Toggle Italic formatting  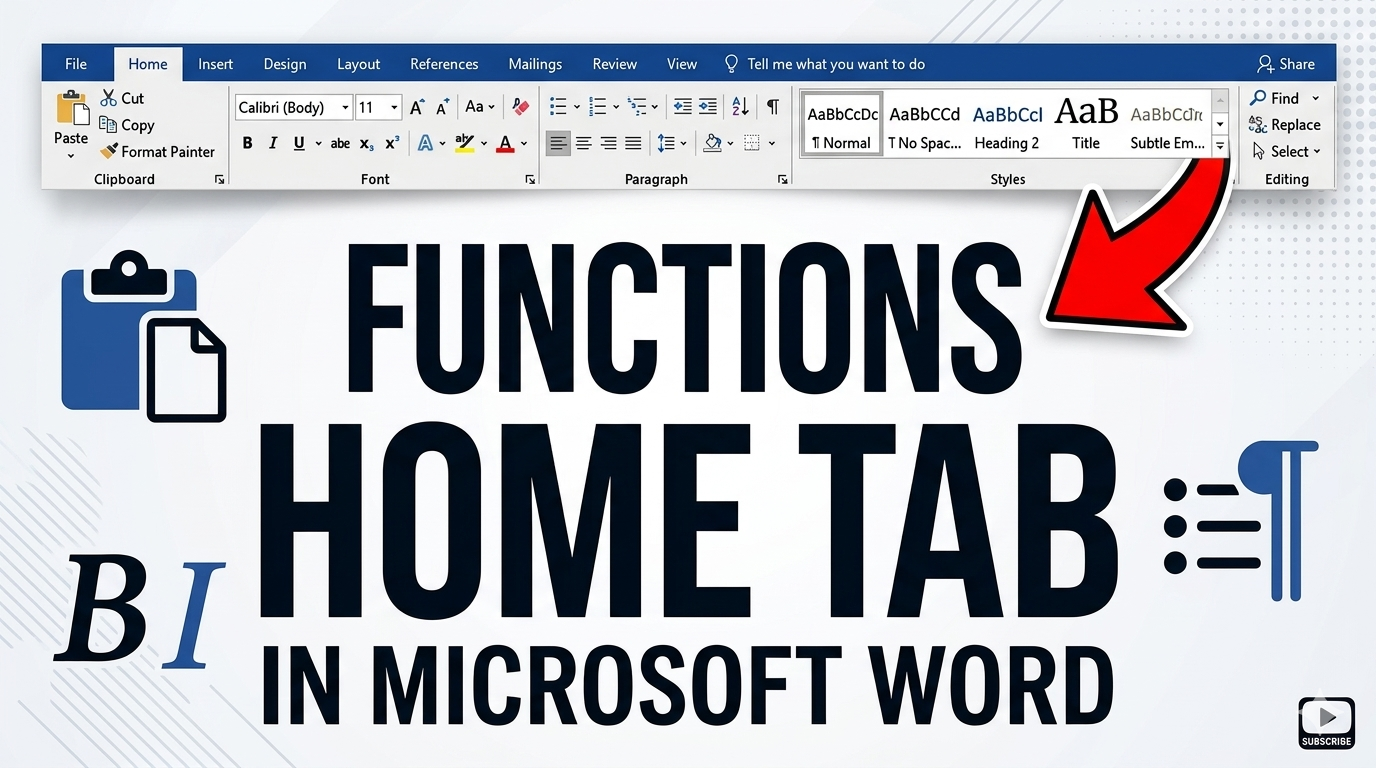pos(273,144)
